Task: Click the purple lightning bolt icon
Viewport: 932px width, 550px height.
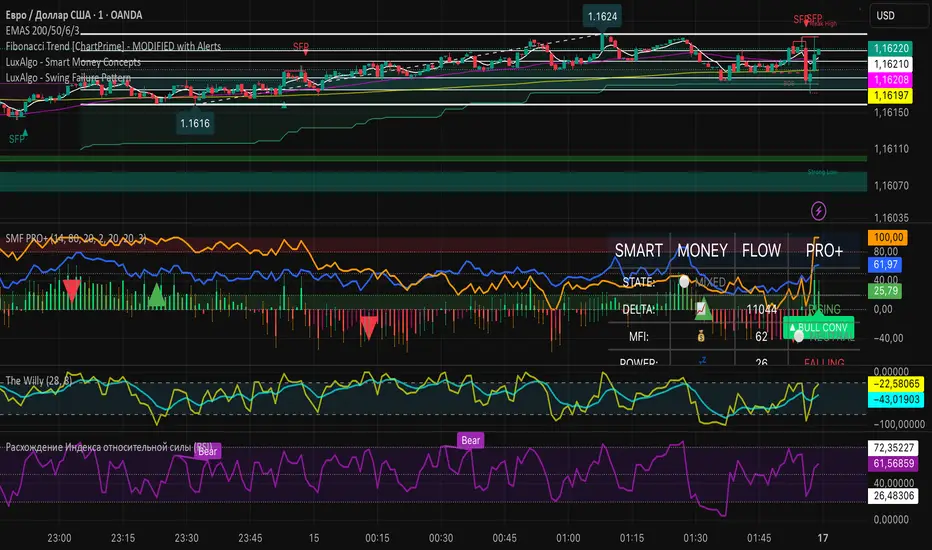Action: click(819, 211)
